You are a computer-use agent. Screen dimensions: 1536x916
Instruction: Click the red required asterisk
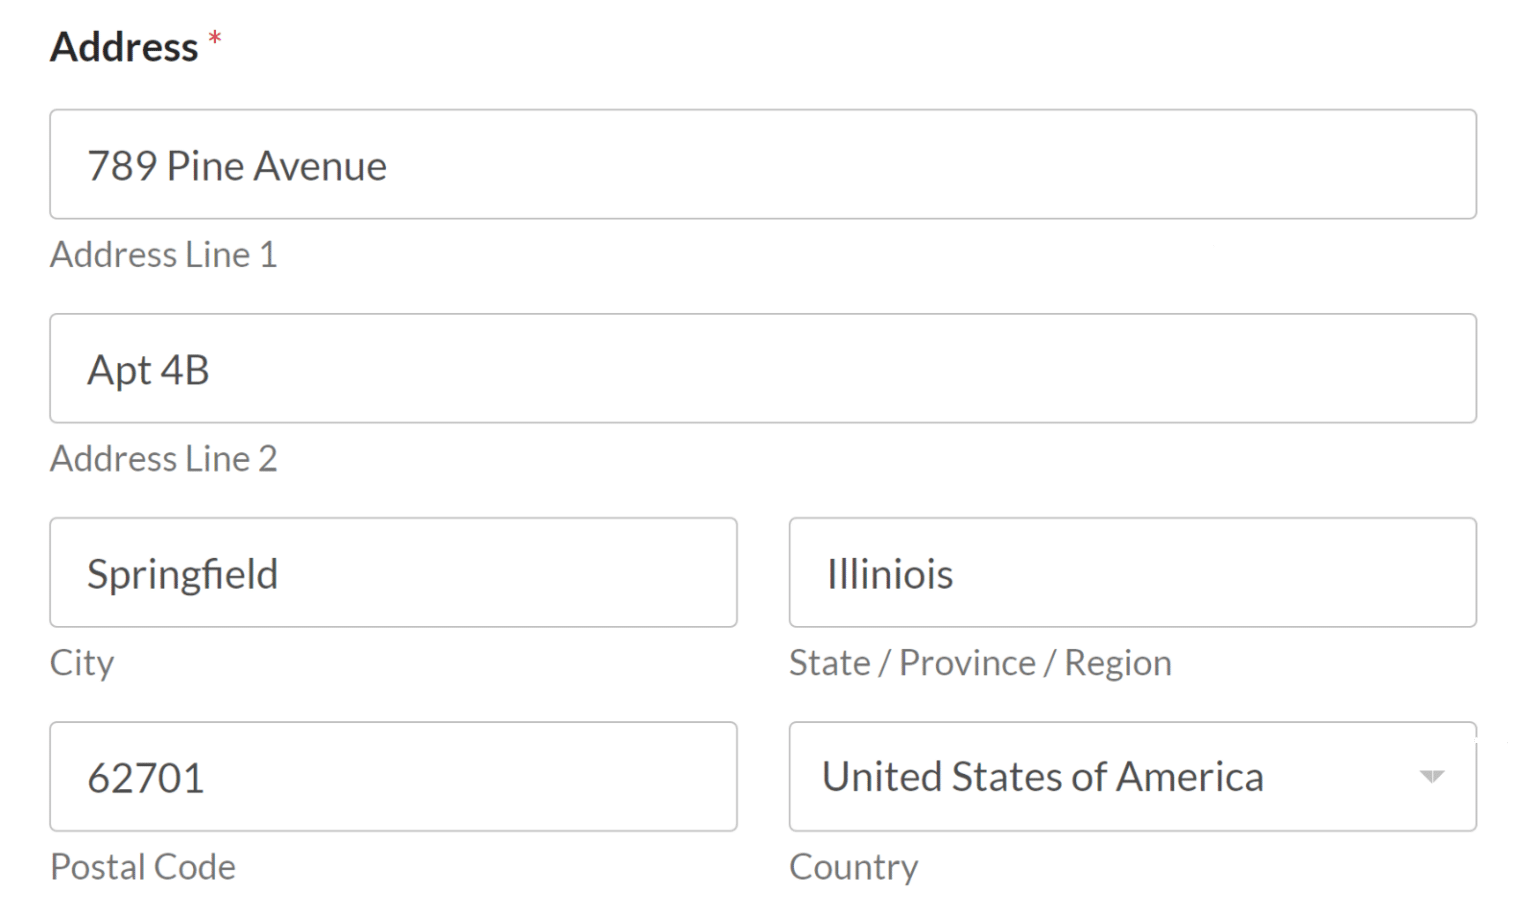coord(214,40)
